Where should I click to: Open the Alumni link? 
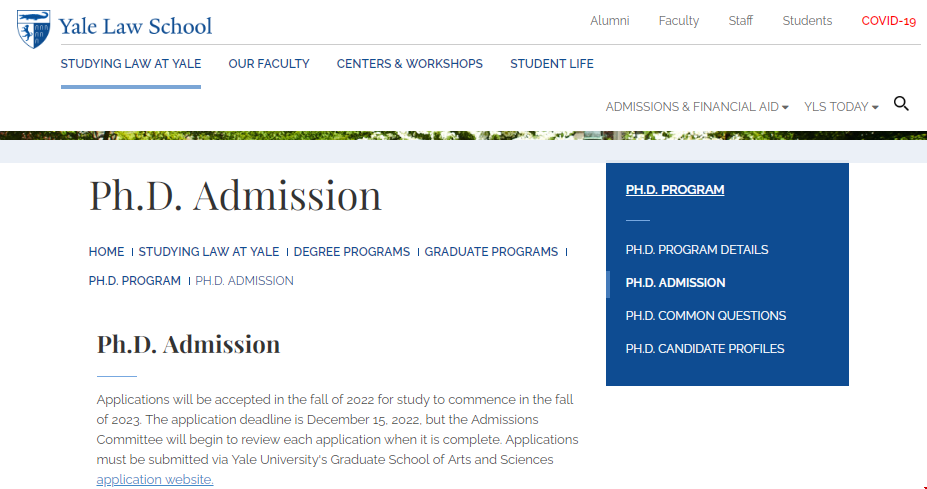tap(610, 21)
